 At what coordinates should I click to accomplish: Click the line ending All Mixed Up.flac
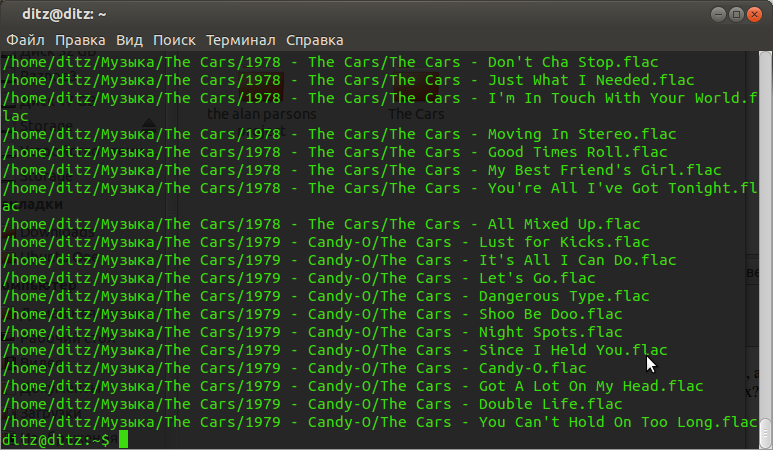pos(321,224)
